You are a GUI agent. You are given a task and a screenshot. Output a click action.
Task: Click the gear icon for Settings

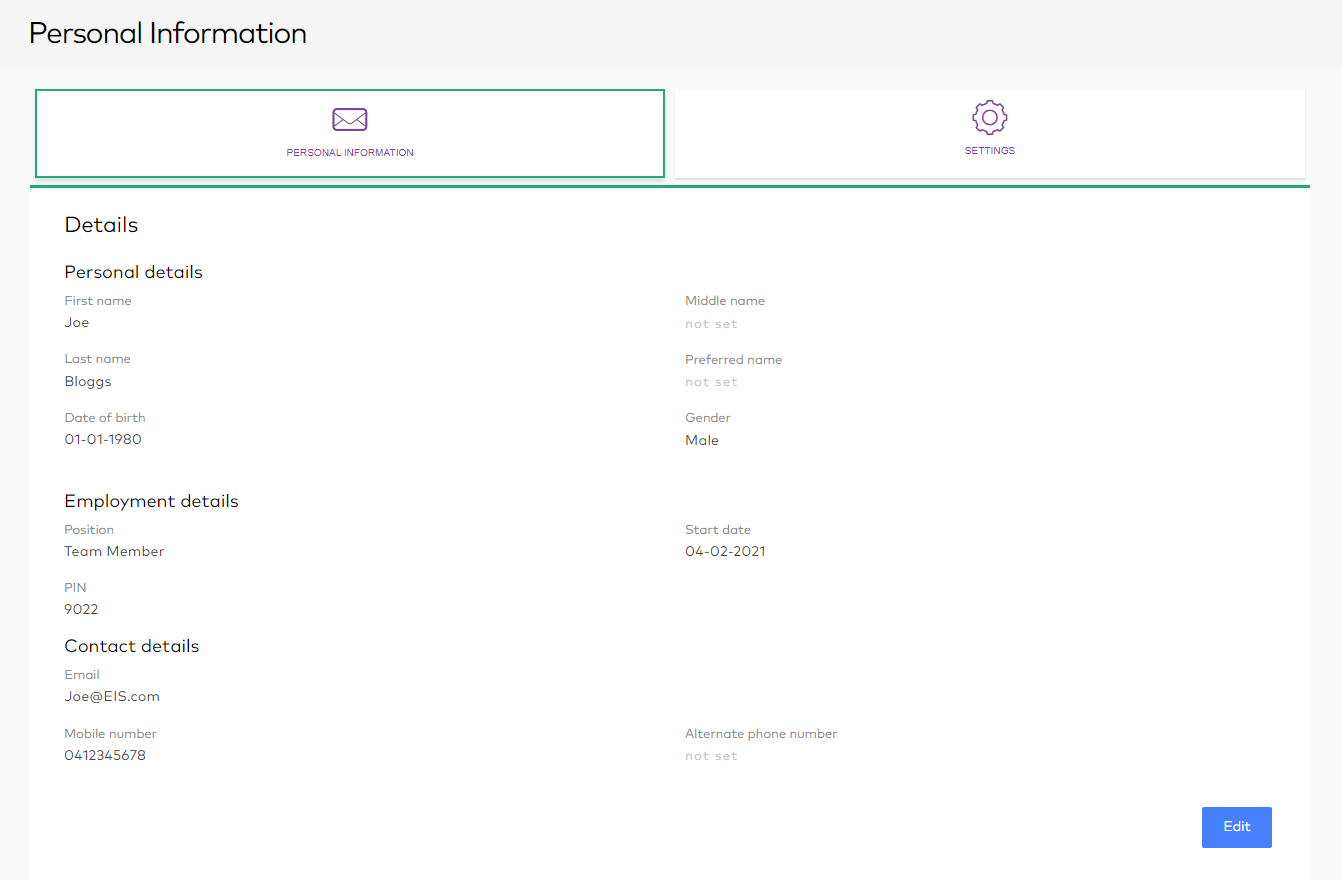(x=989, y=117)
